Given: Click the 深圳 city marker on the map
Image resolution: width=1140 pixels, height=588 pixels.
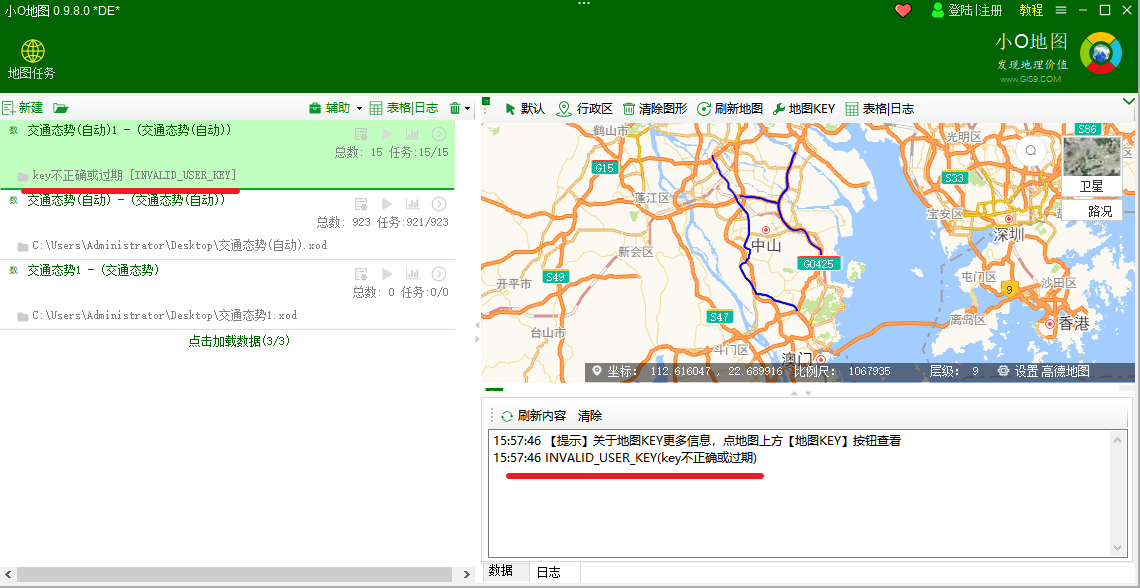Looking at the screenshot, I should 1008,220.
